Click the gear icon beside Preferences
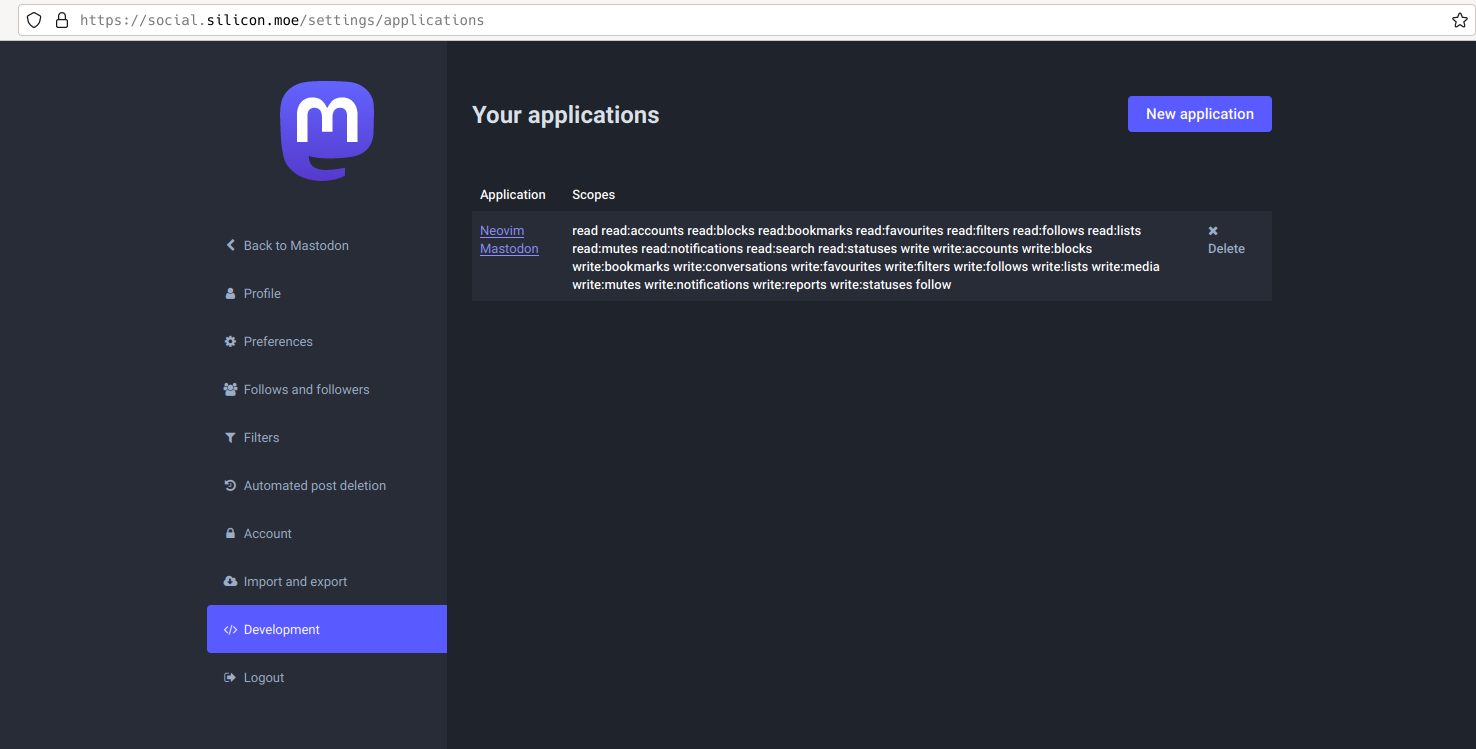 230,341
